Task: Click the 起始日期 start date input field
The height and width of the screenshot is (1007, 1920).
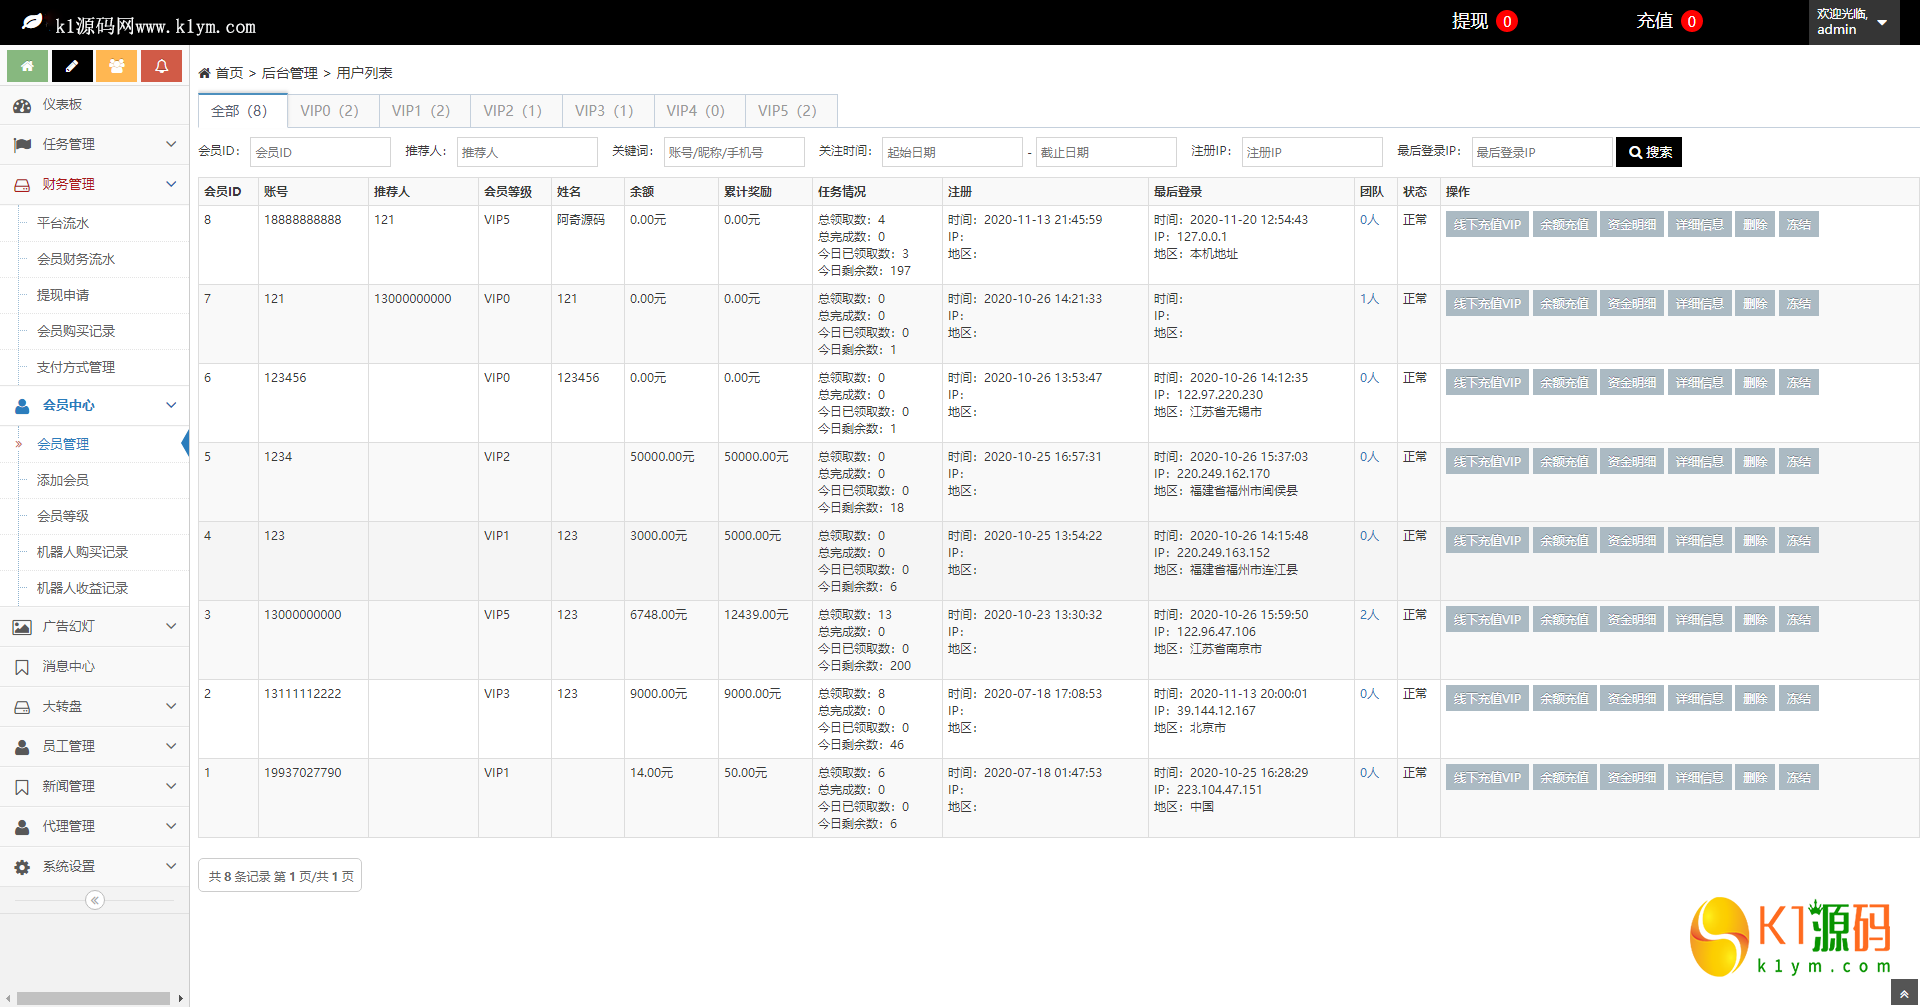Action: pyautogui.click(x=950, y=151)
